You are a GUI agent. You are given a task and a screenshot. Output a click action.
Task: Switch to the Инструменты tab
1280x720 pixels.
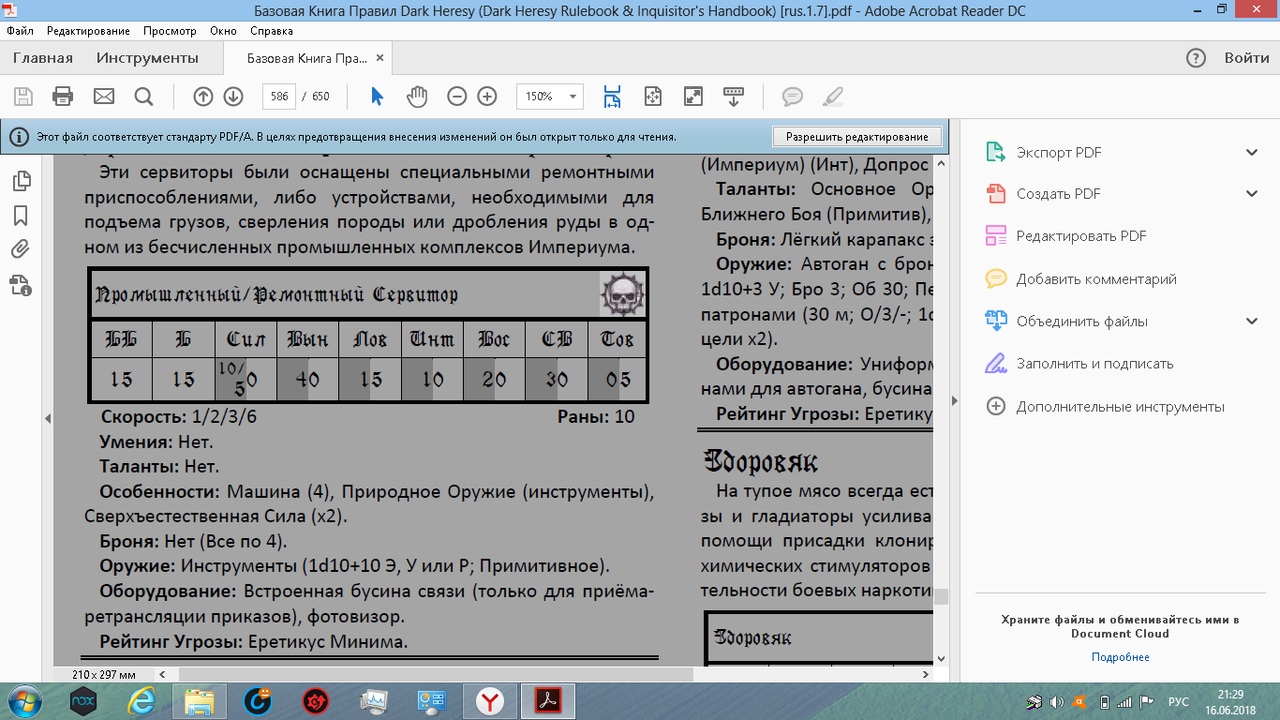point(147,58)
